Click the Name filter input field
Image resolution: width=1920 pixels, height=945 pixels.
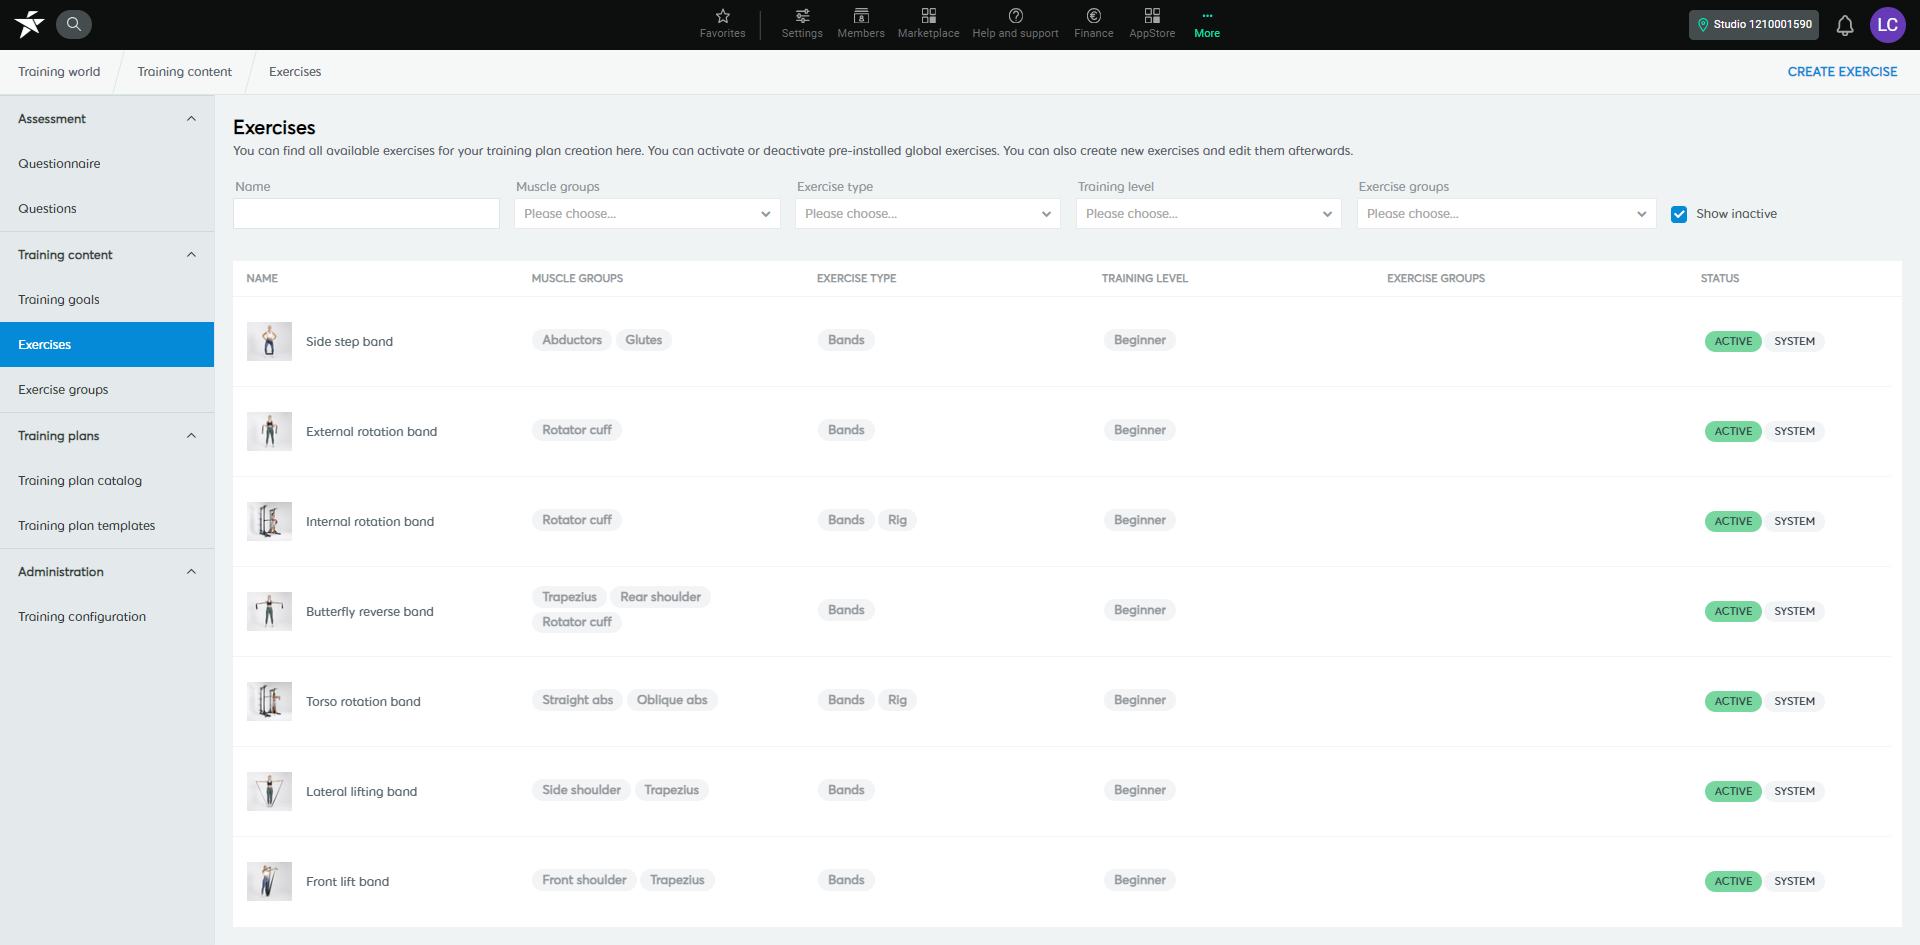click(366, 214)
